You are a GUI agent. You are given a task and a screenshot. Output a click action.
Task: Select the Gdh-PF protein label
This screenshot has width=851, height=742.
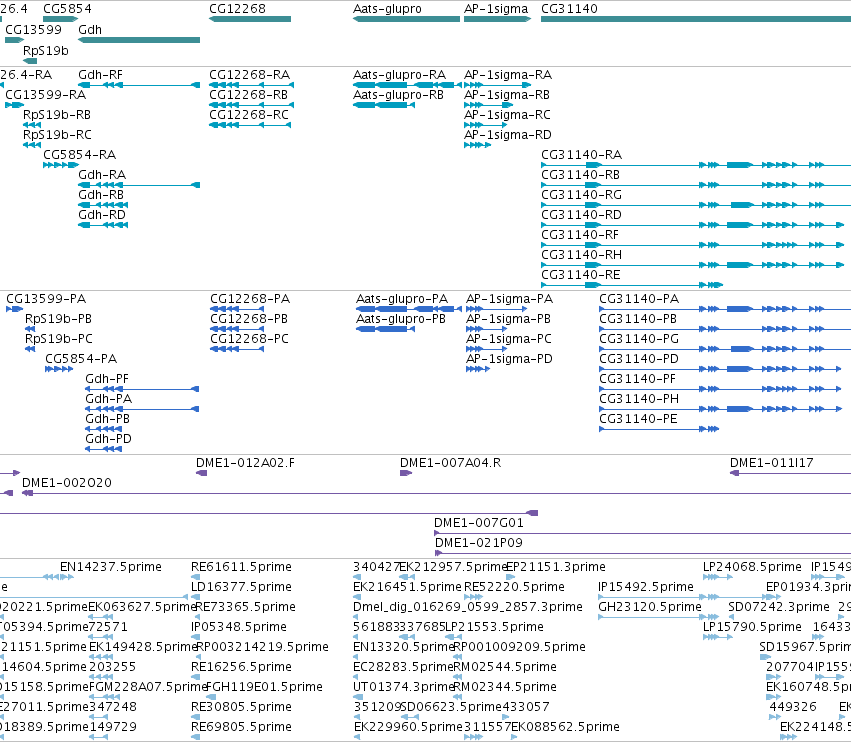click(107, 379)
